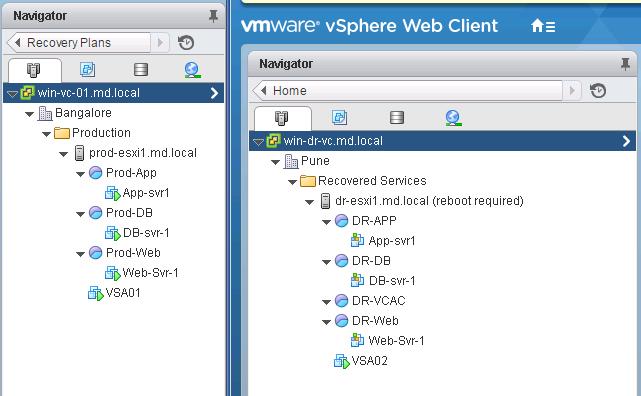
Task: Collapse Prod-Web resource pool
Action: pyautogui.click(x=81, y=254)
